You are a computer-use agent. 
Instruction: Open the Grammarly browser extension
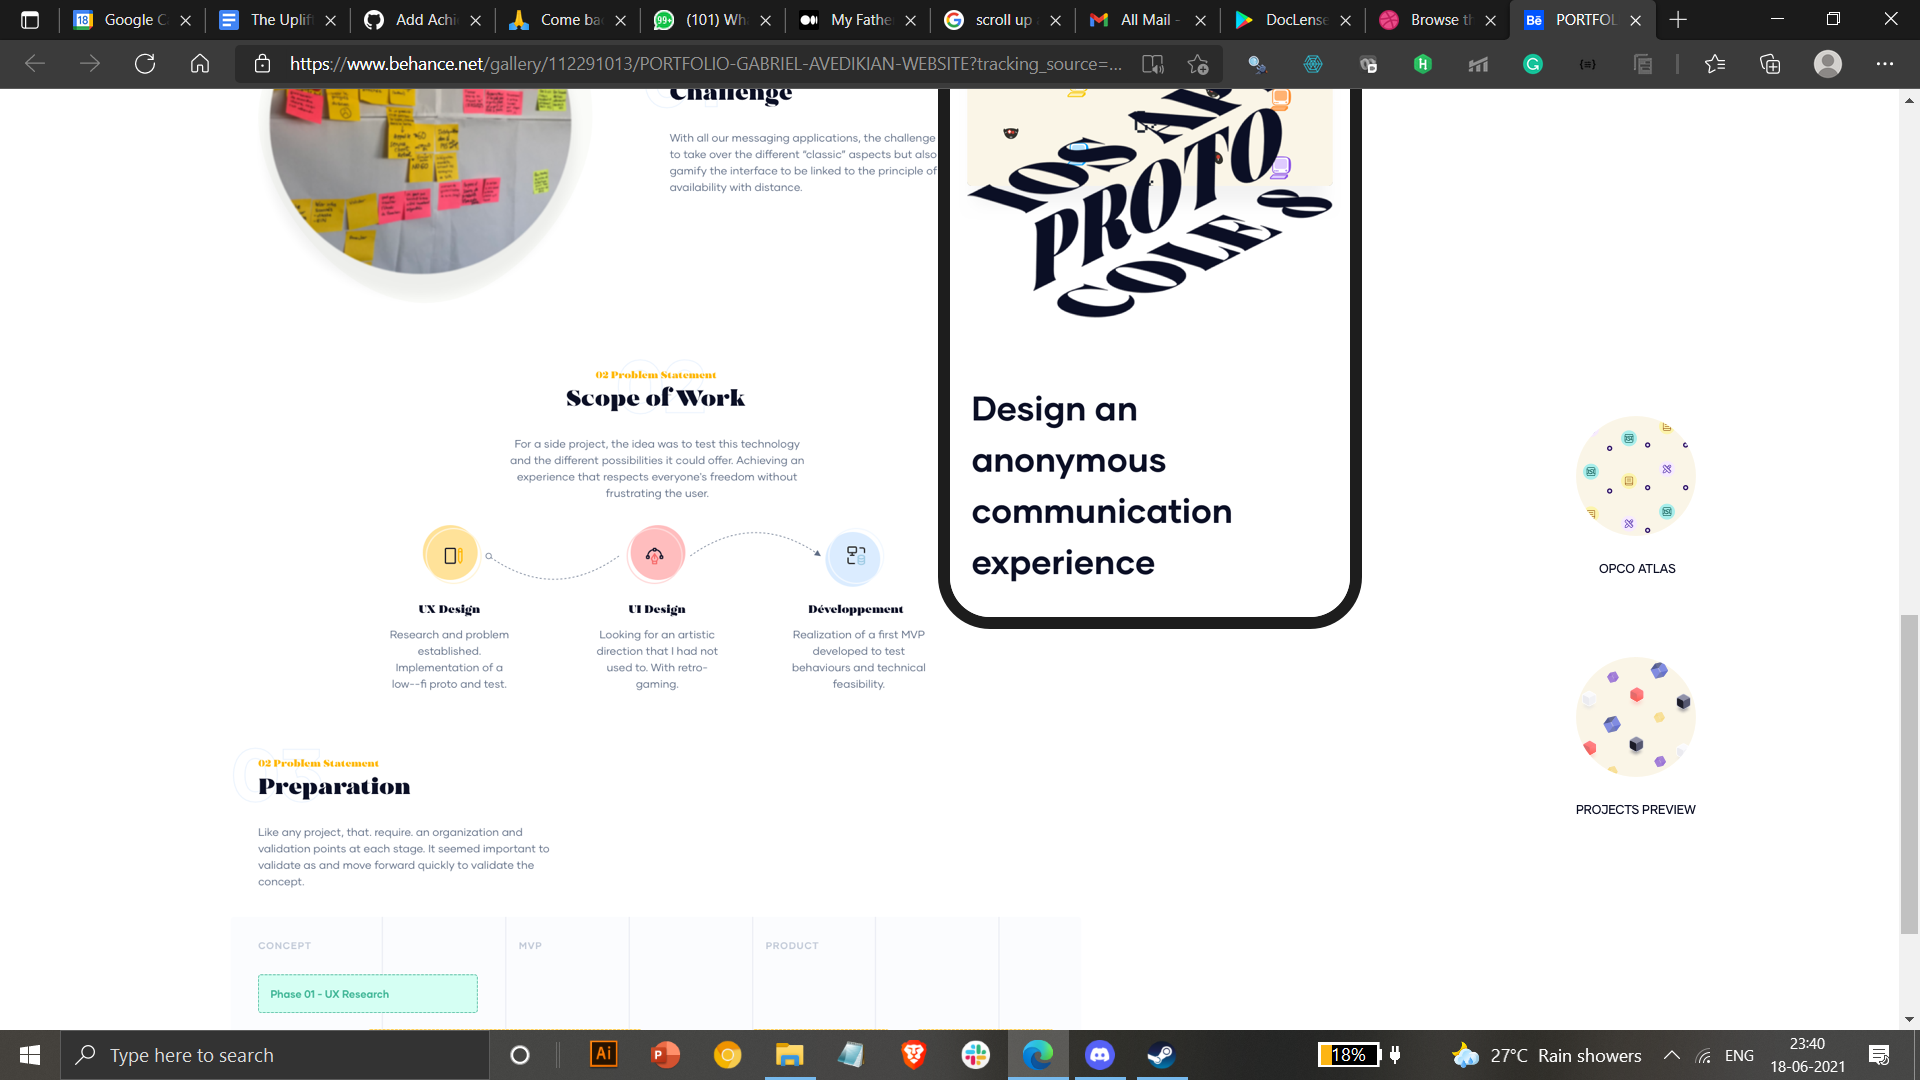pos(1532,64)
